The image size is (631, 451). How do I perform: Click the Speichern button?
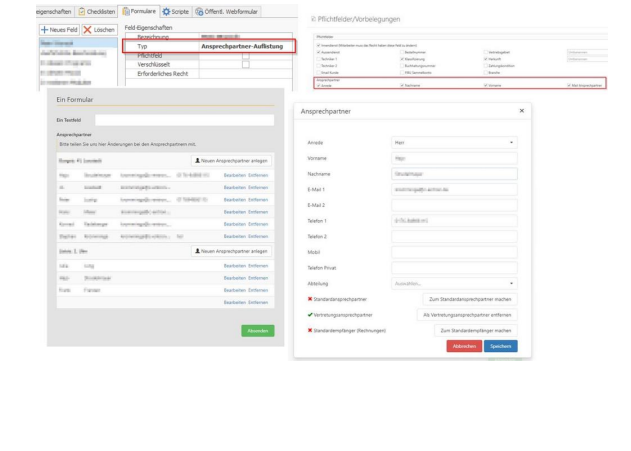(499, 345)
